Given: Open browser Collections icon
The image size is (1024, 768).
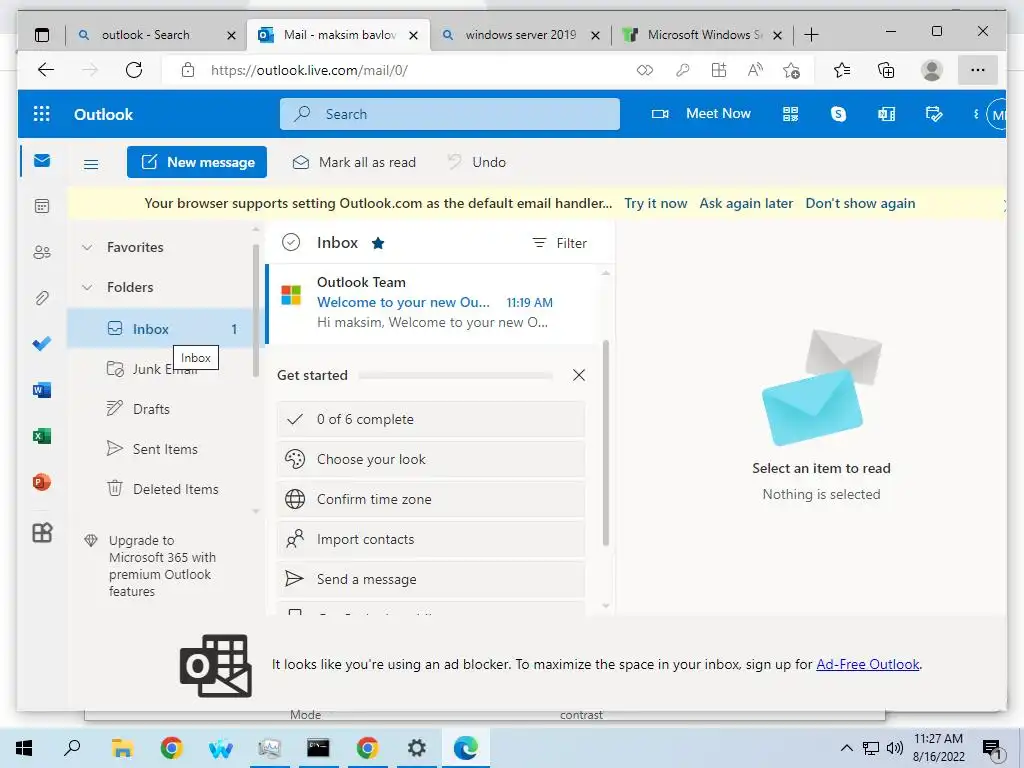Looking at the screenshot, I should (x=886, y=70).
